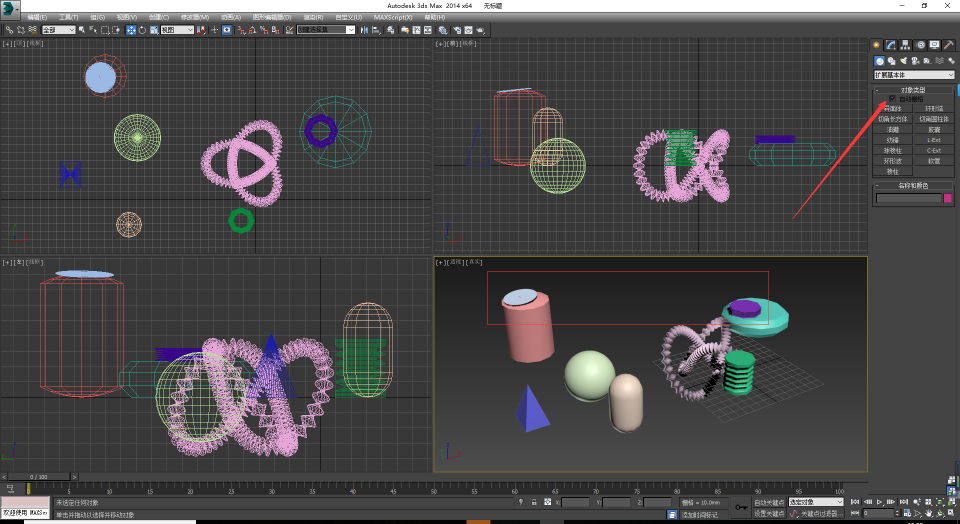Screen dimensions: 960x524
Task: Open the MAXScript(X) menu
Action: pos(394,17)
